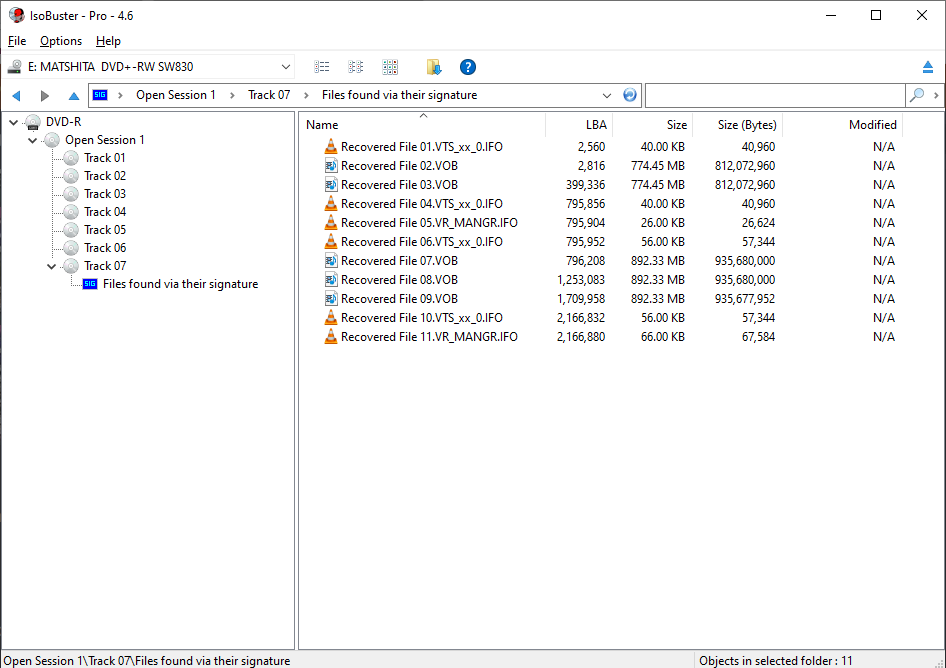Click the DVD-R drive icon in the tree
The image size is (946, 668).
click(33, 122)
